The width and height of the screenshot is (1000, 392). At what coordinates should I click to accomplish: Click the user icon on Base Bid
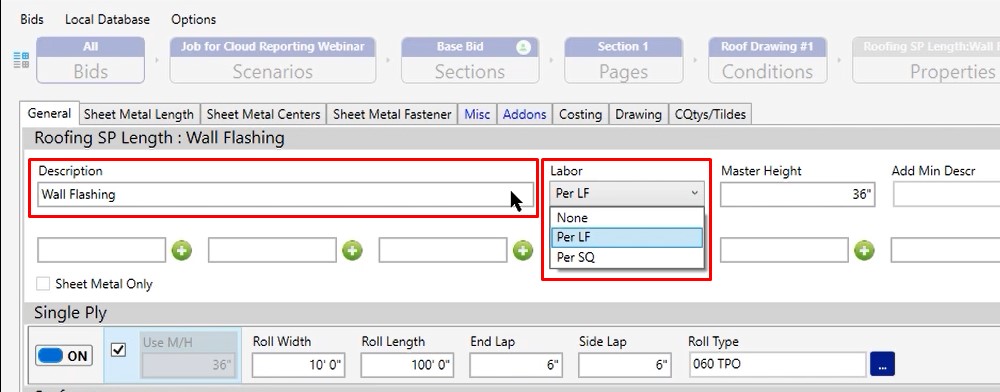pyautogui.click(x=523, y=47)
